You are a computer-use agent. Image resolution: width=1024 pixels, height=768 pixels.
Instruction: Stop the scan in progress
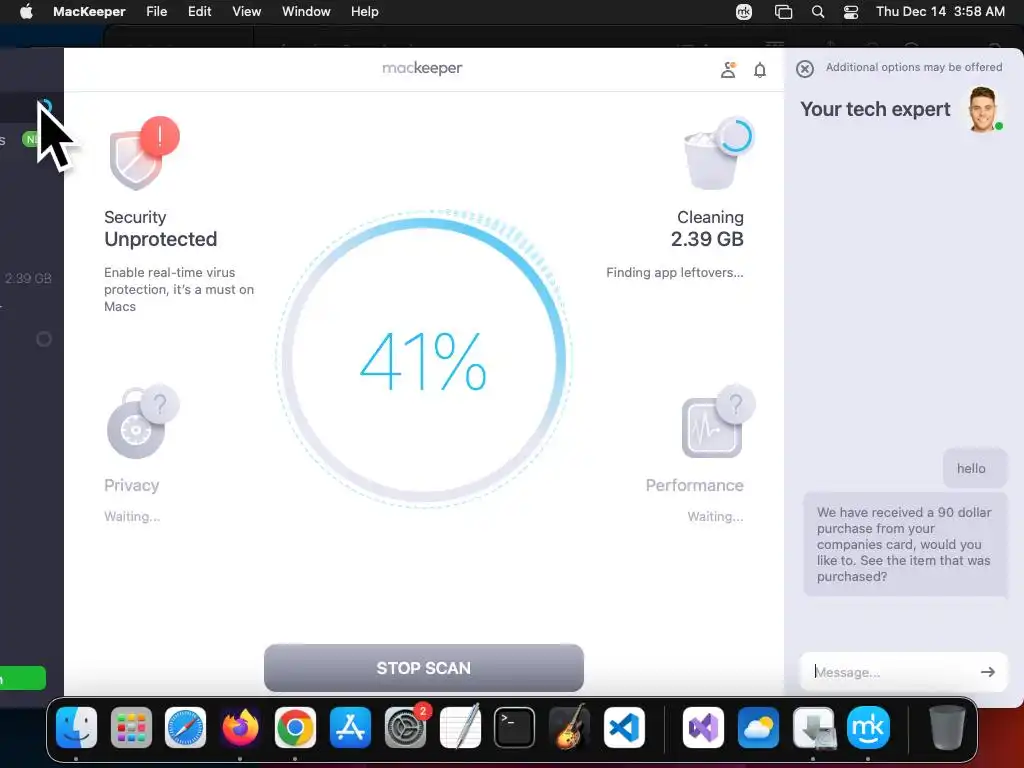coord(423,667)
